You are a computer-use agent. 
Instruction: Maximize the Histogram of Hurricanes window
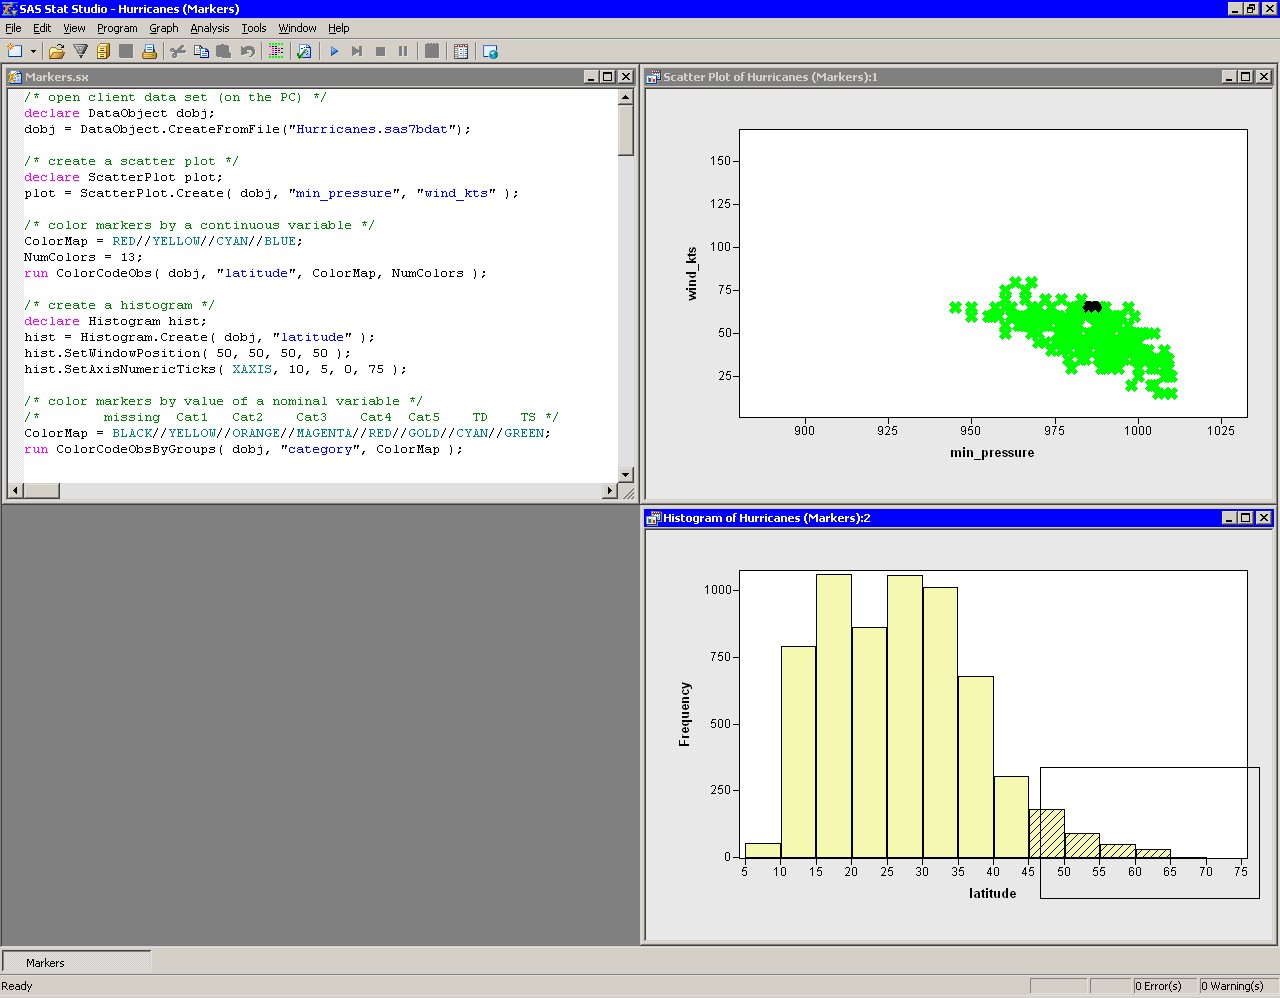pyautogui.click(x=1245, y=518)
